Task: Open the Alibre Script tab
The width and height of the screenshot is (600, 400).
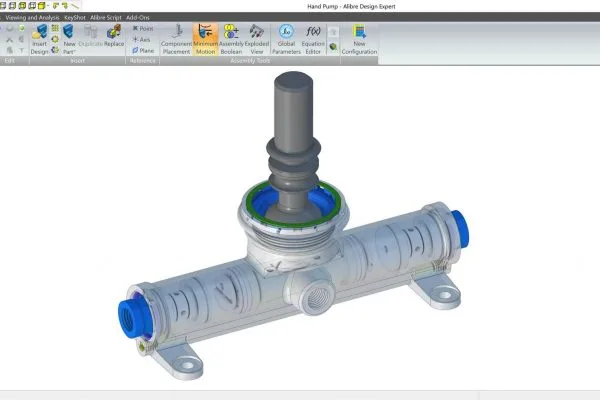Action: click(106, 18)
